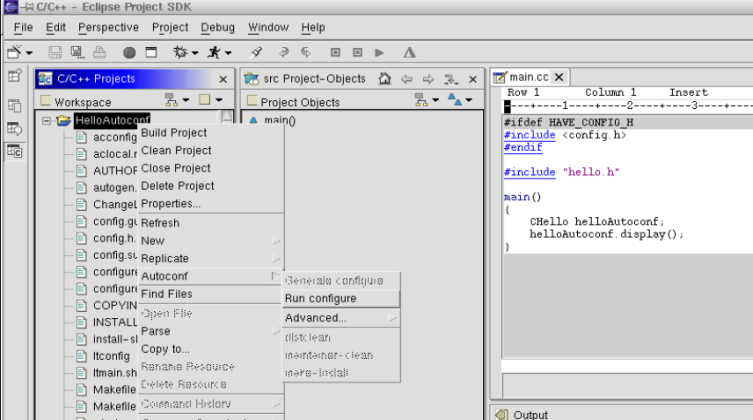753x420 pixels.
Task: Select Run configure from Autoconf submenu
Action: [x=320, y=298]
